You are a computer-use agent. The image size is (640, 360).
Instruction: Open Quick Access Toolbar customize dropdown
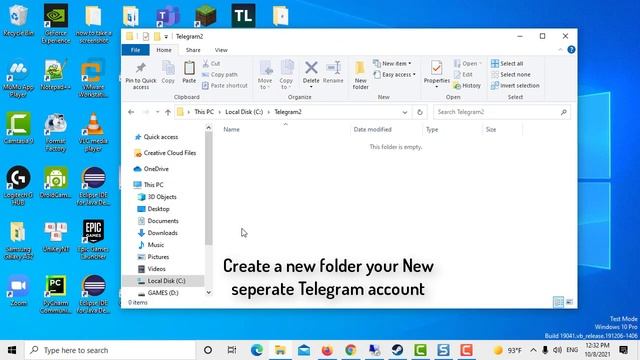(x=166, y=37)
